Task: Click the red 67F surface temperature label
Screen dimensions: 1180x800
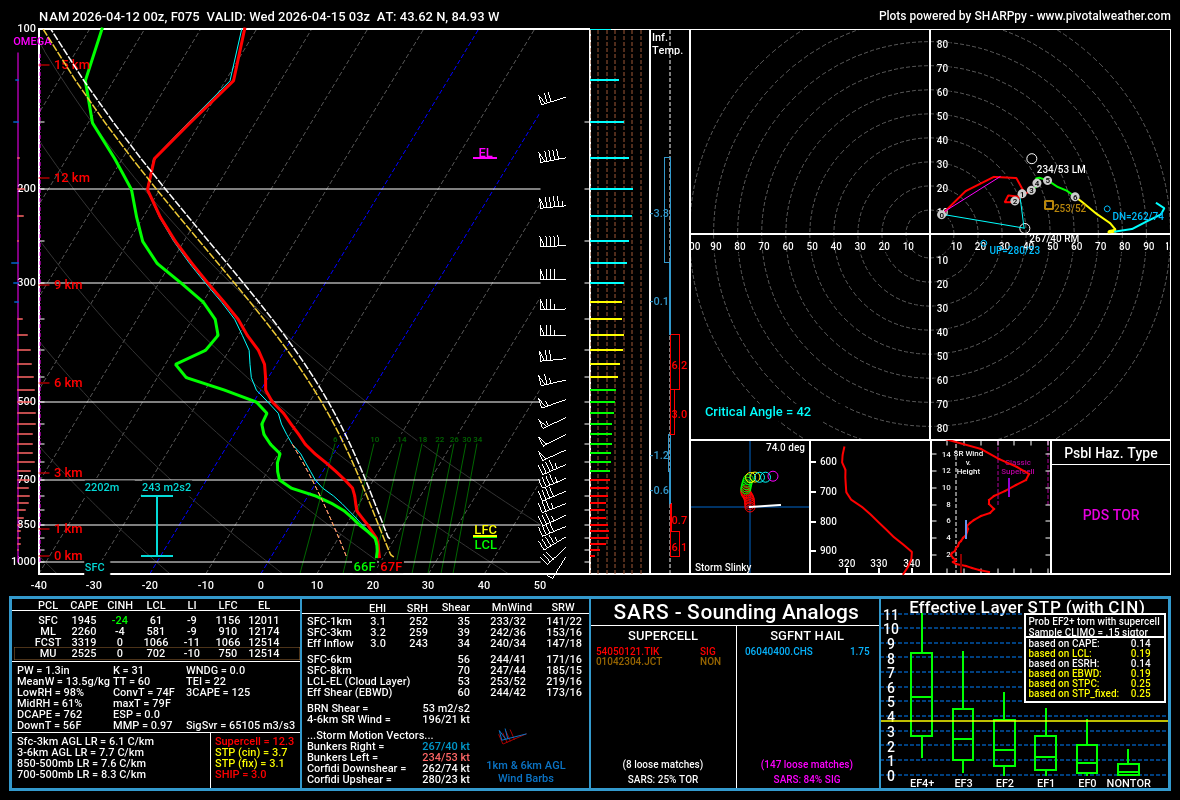Action: [391, 567]
